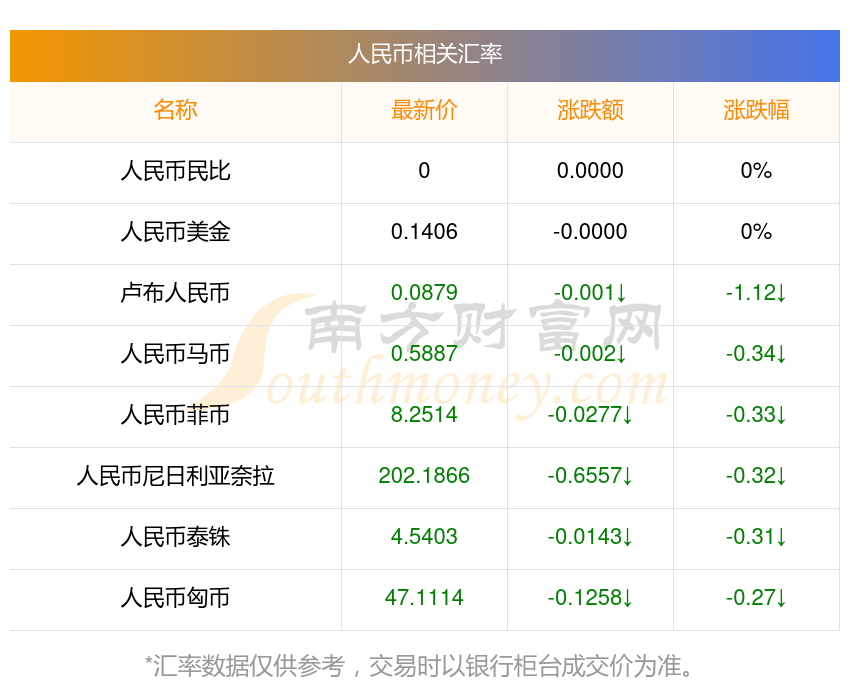Click the -1.12↓ percentage change cell
Image resolution: width=850 pixels, height=697 pixels.
tap(756, 293)
